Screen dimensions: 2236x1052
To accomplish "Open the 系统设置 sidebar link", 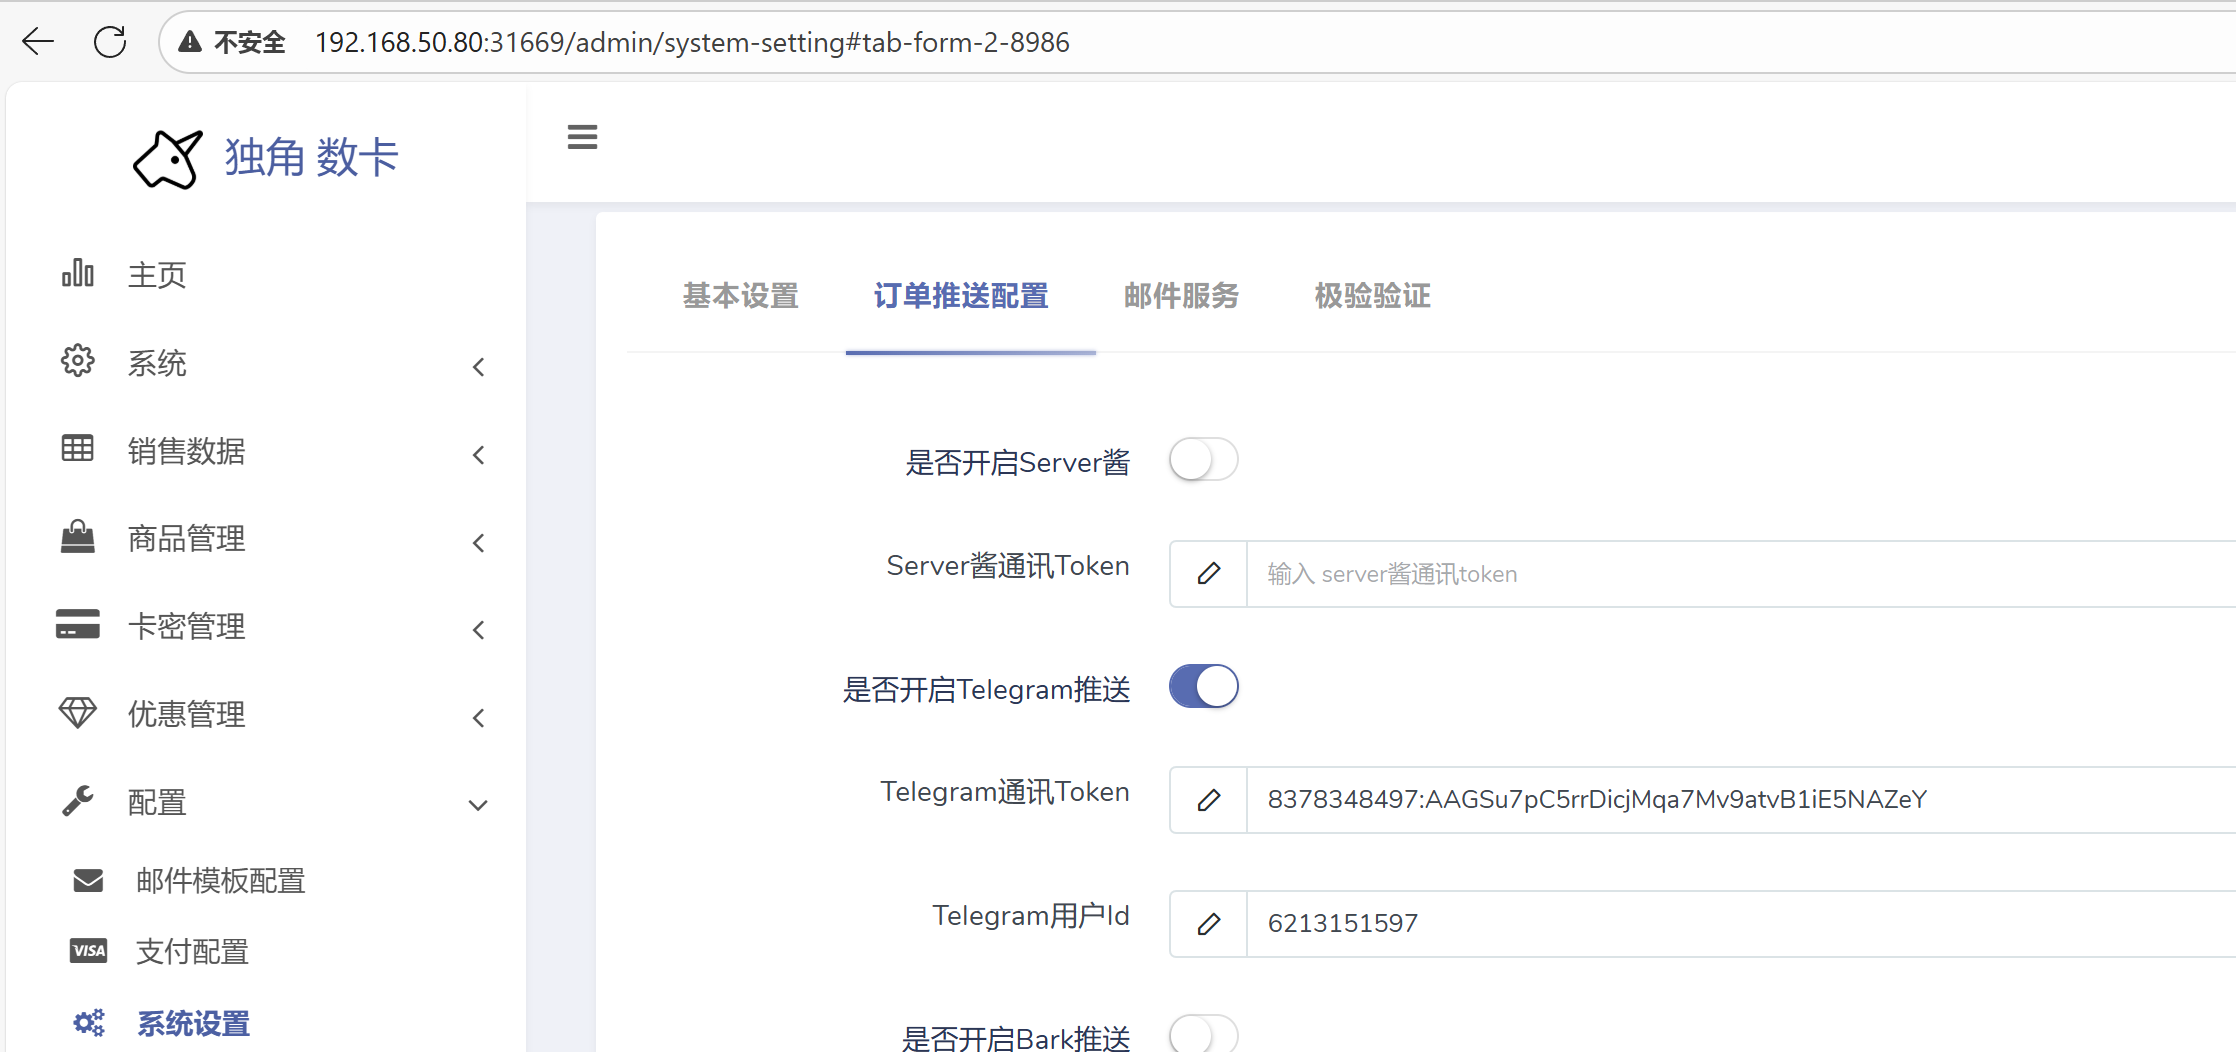I will coord(193,1023).
